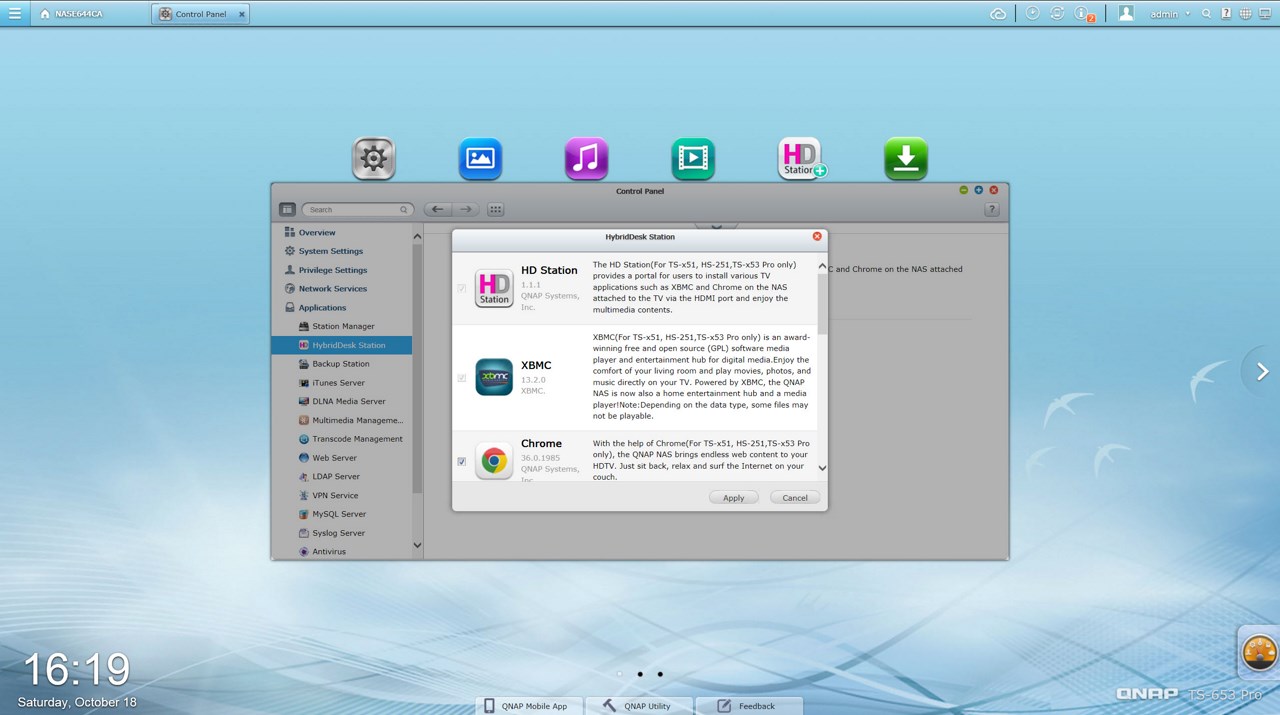1280x715 pixels.
Task: Open the Feedback link
Action: coord(748,706)
